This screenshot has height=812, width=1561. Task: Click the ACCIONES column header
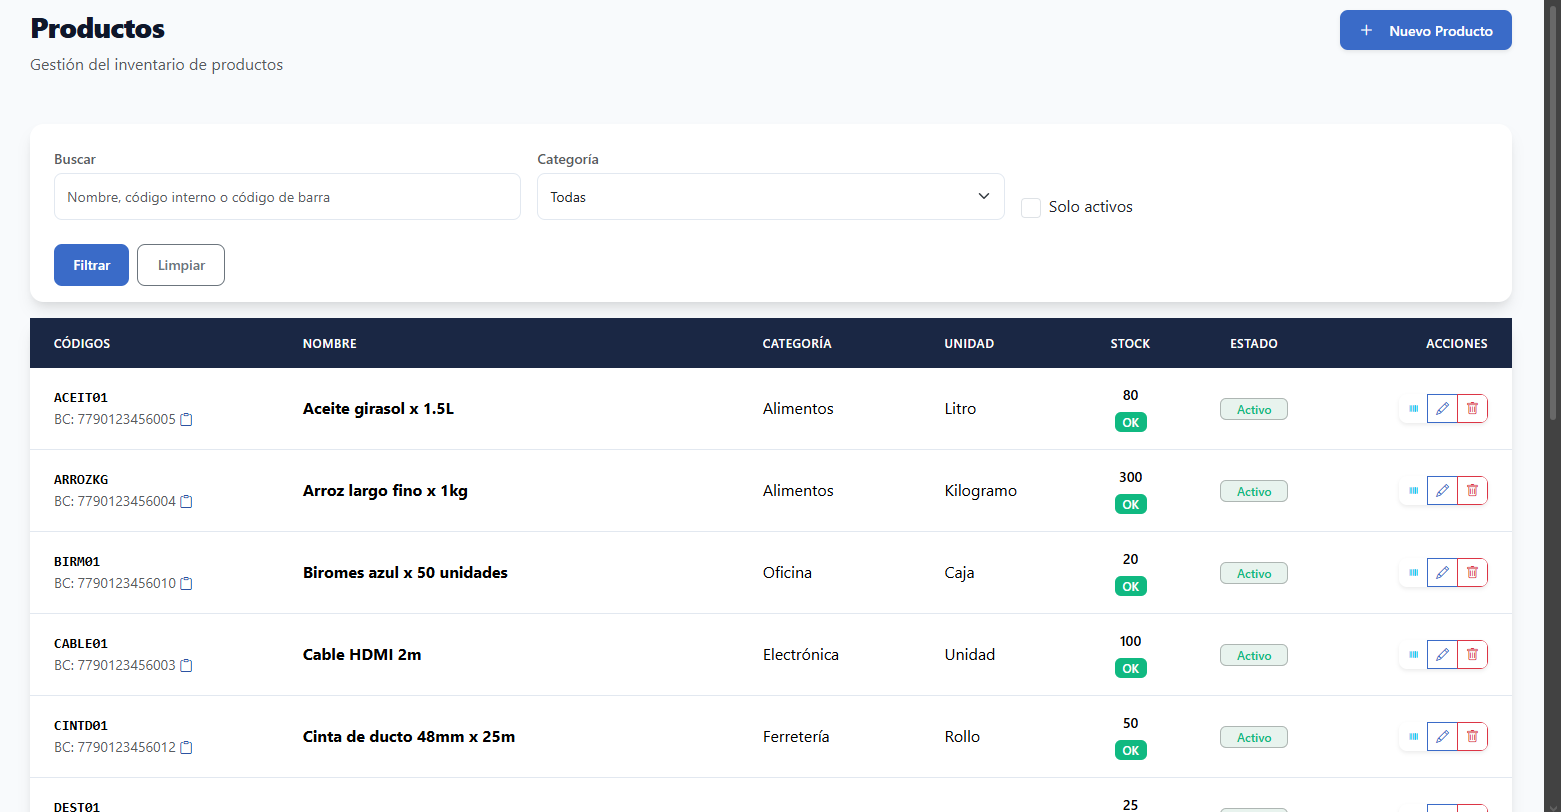click(1457, 344)
